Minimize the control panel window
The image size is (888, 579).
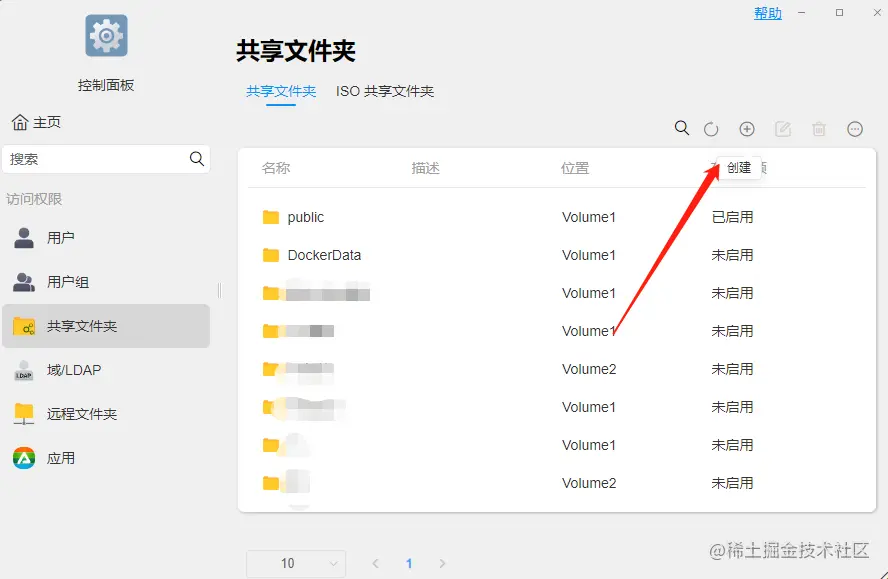point(801,12)
